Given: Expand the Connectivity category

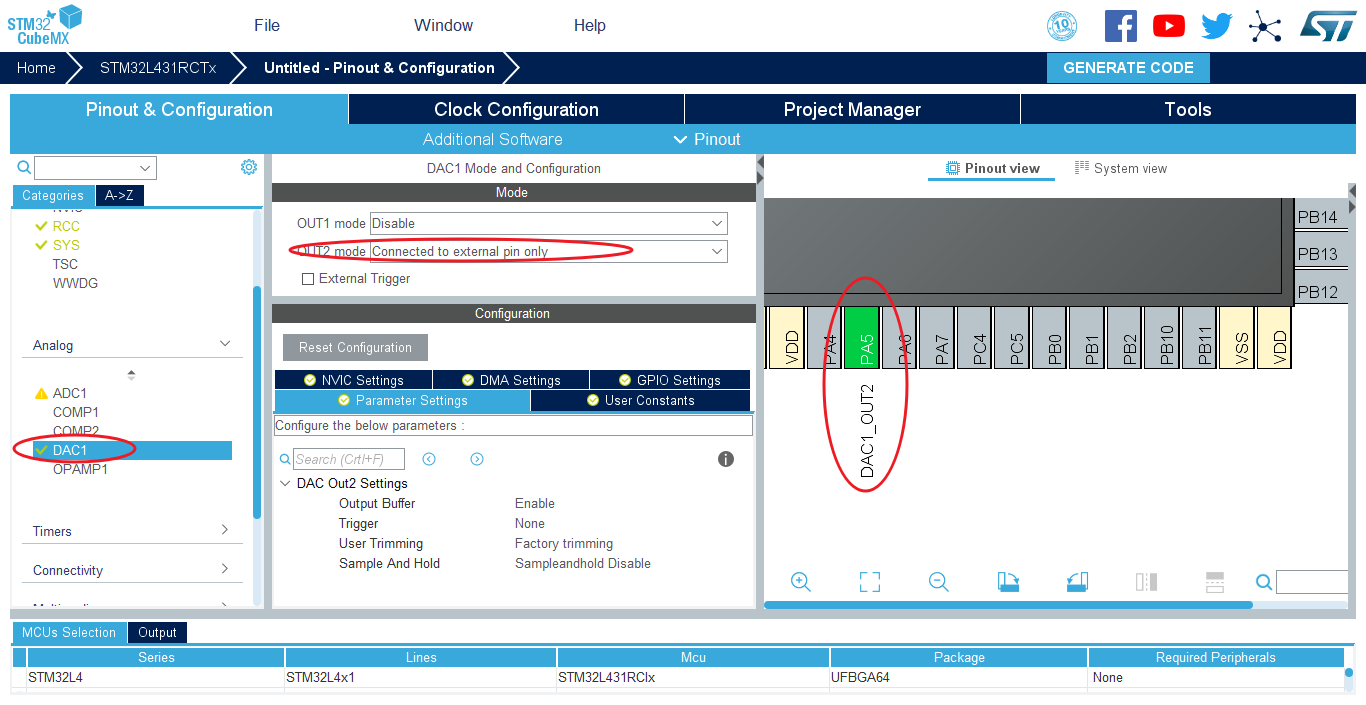Looking at the screenshot, I should pyautogui.click(x=225, y=569).
